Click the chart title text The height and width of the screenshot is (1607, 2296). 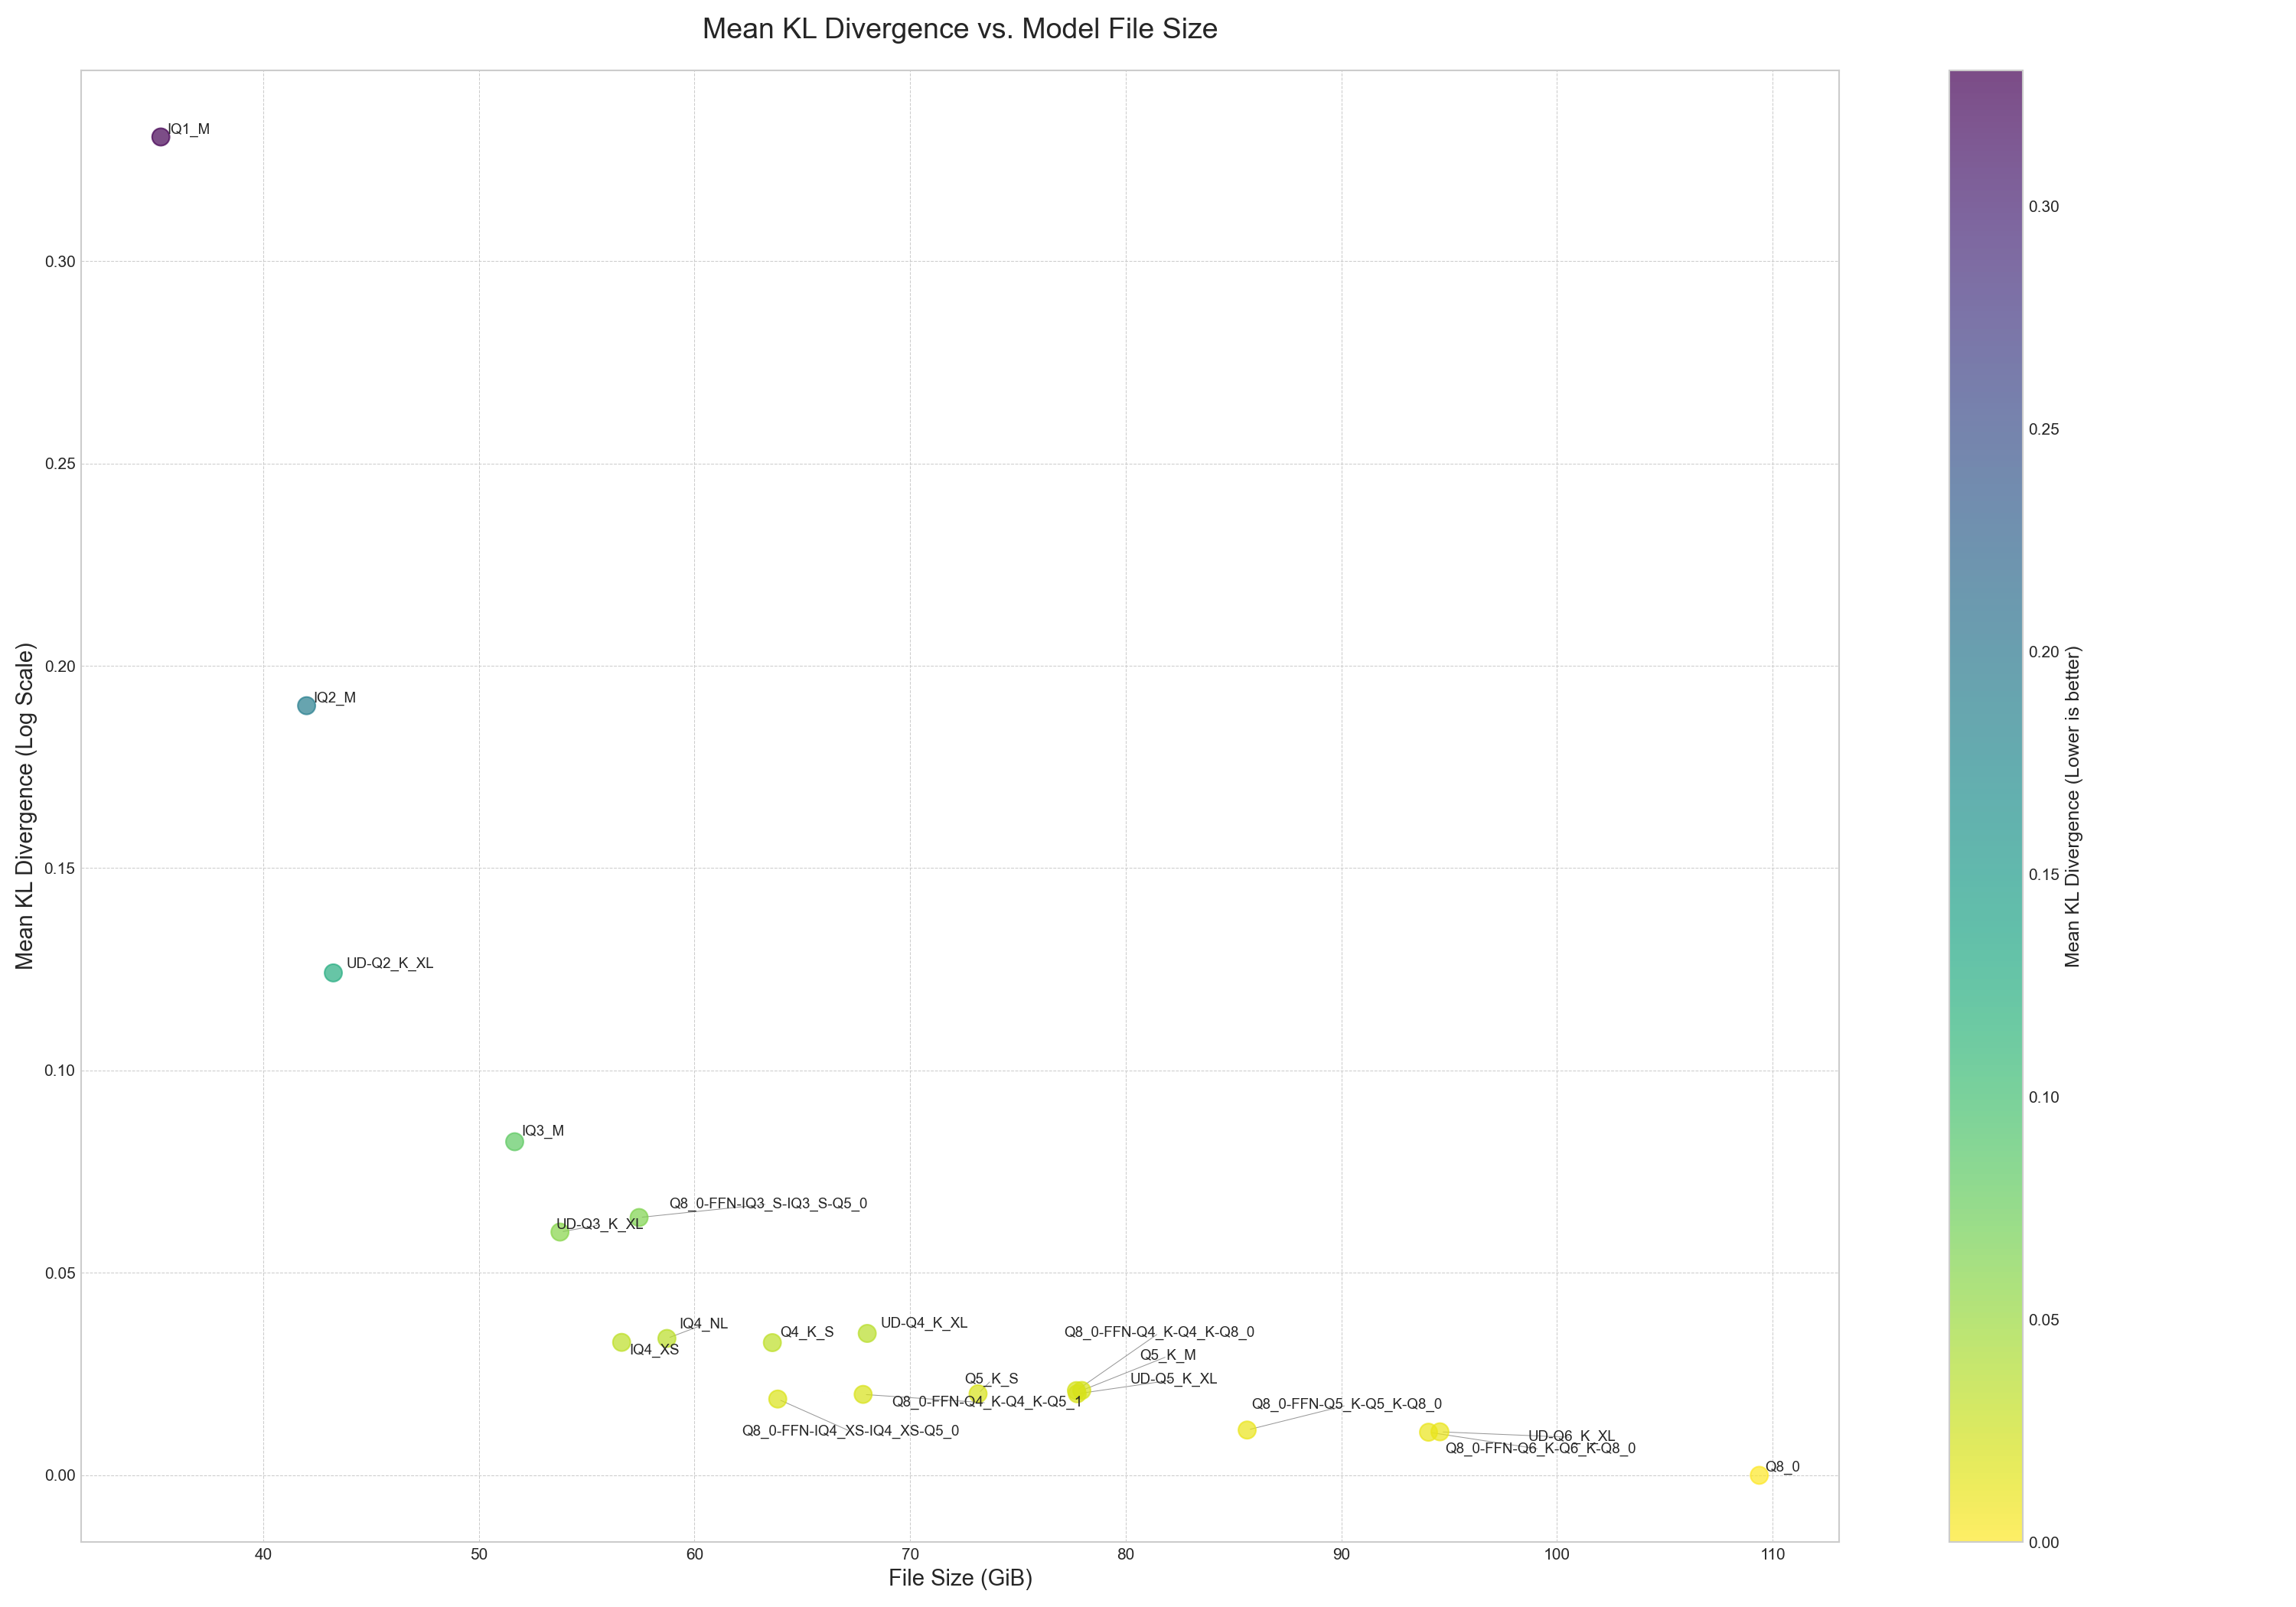pos(959,29)
